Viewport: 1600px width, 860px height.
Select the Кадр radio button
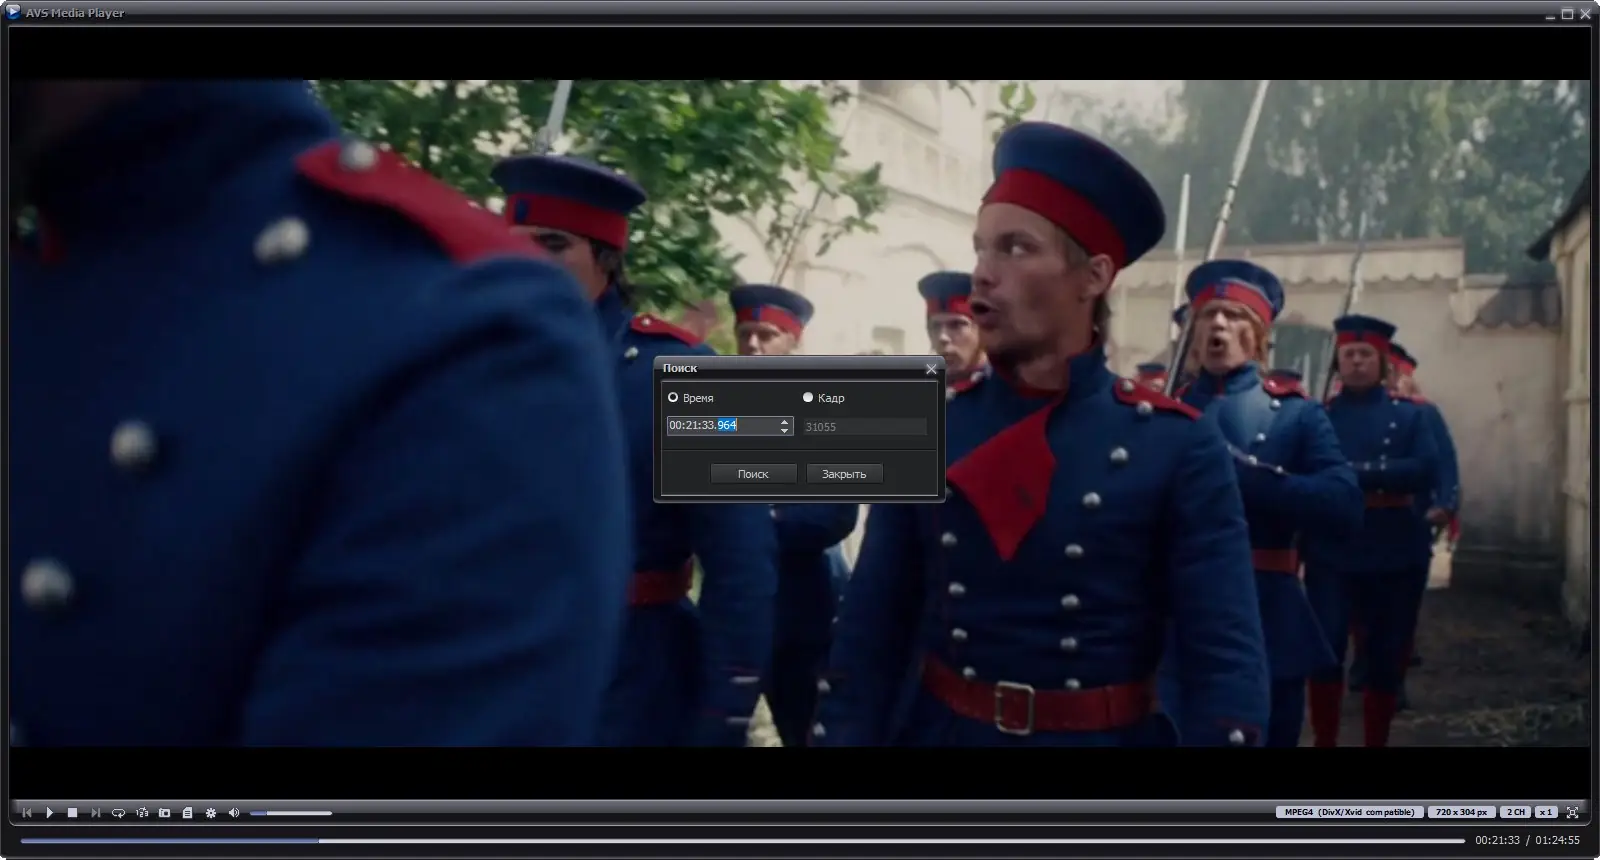tap(808, 397)
